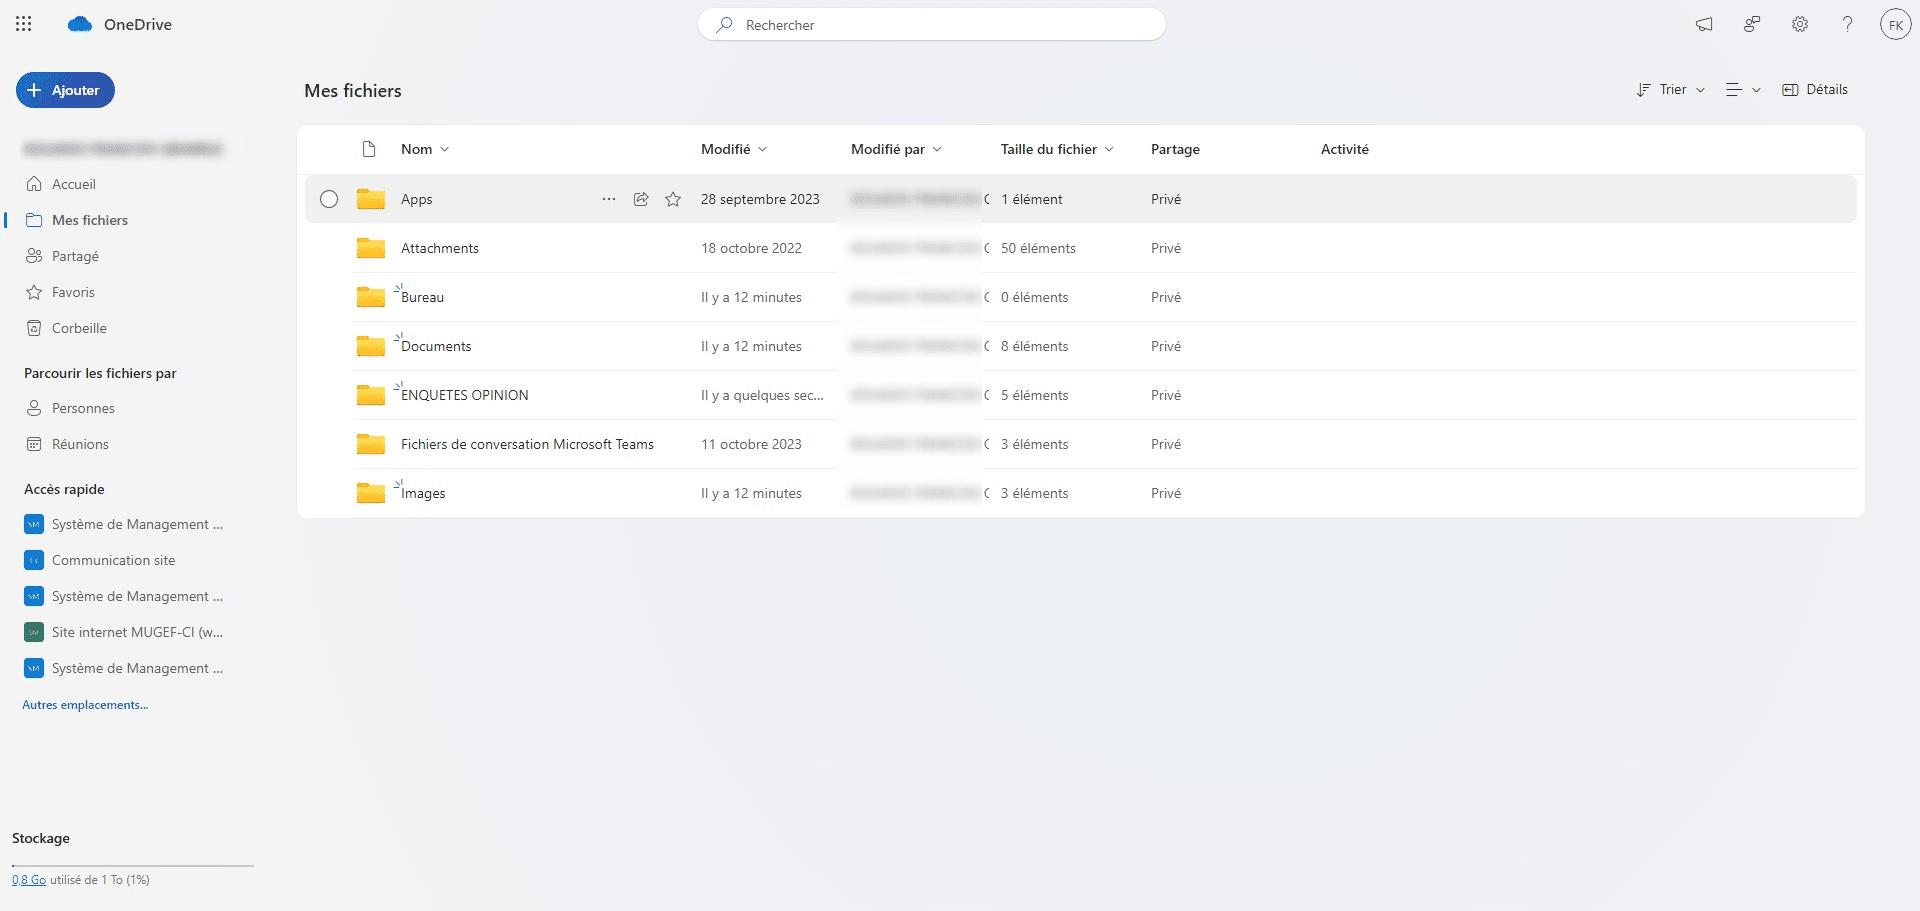The width and height of the screenshot is (1920, 911).
Task: Follow the Autres emplacements link
Action: pyautogui.click(x=85, y=705)
